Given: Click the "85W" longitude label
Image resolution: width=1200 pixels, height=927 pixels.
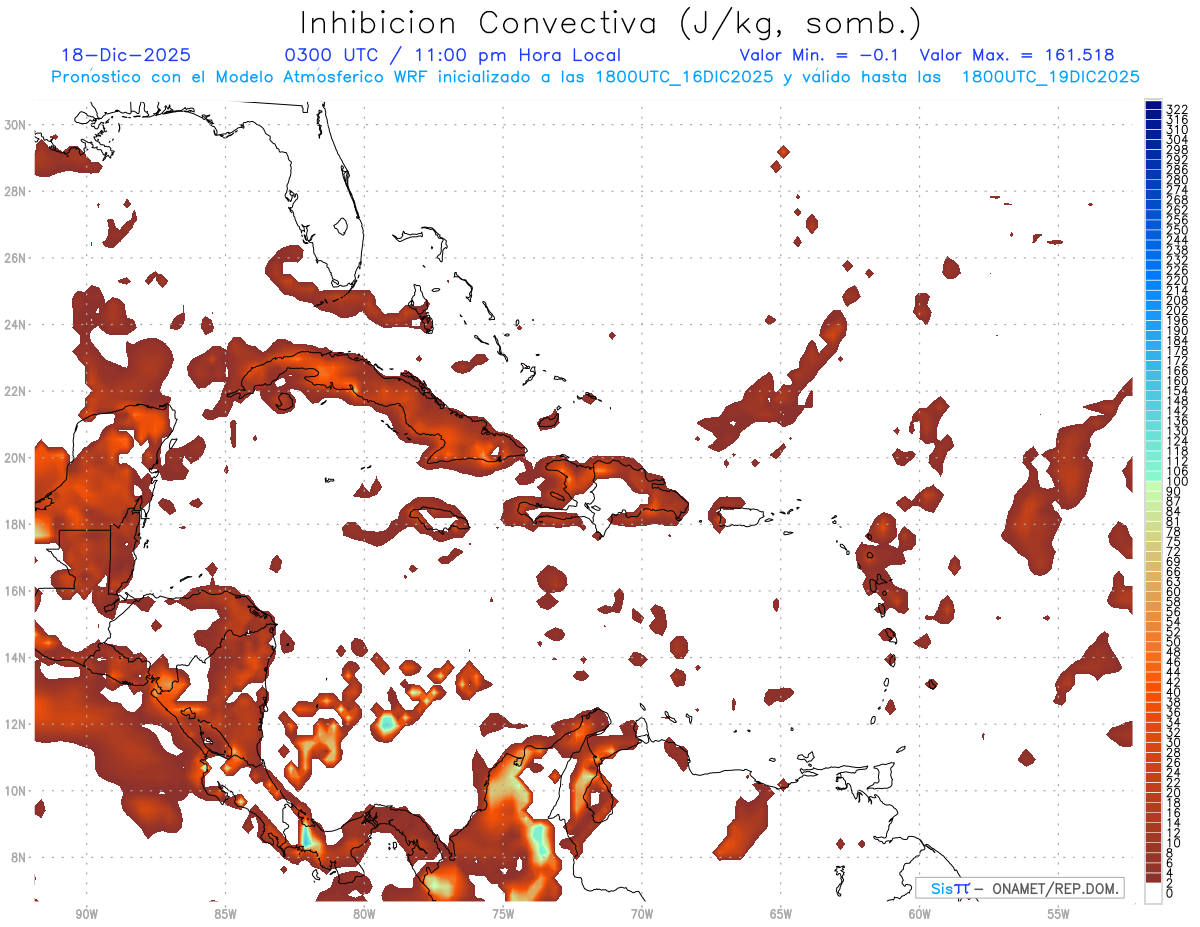Looking at the screenshot, I should (x=225, y=914).
